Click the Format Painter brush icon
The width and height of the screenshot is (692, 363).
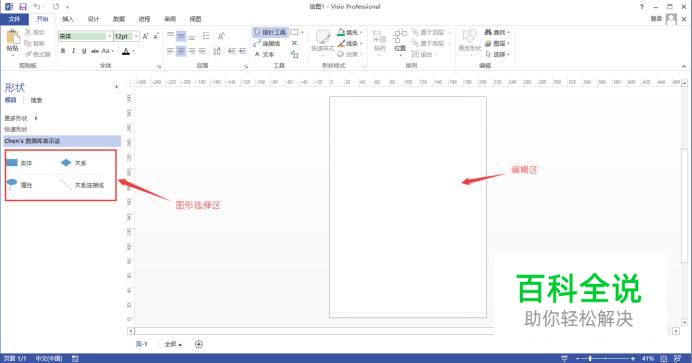(x=28, y=54)
